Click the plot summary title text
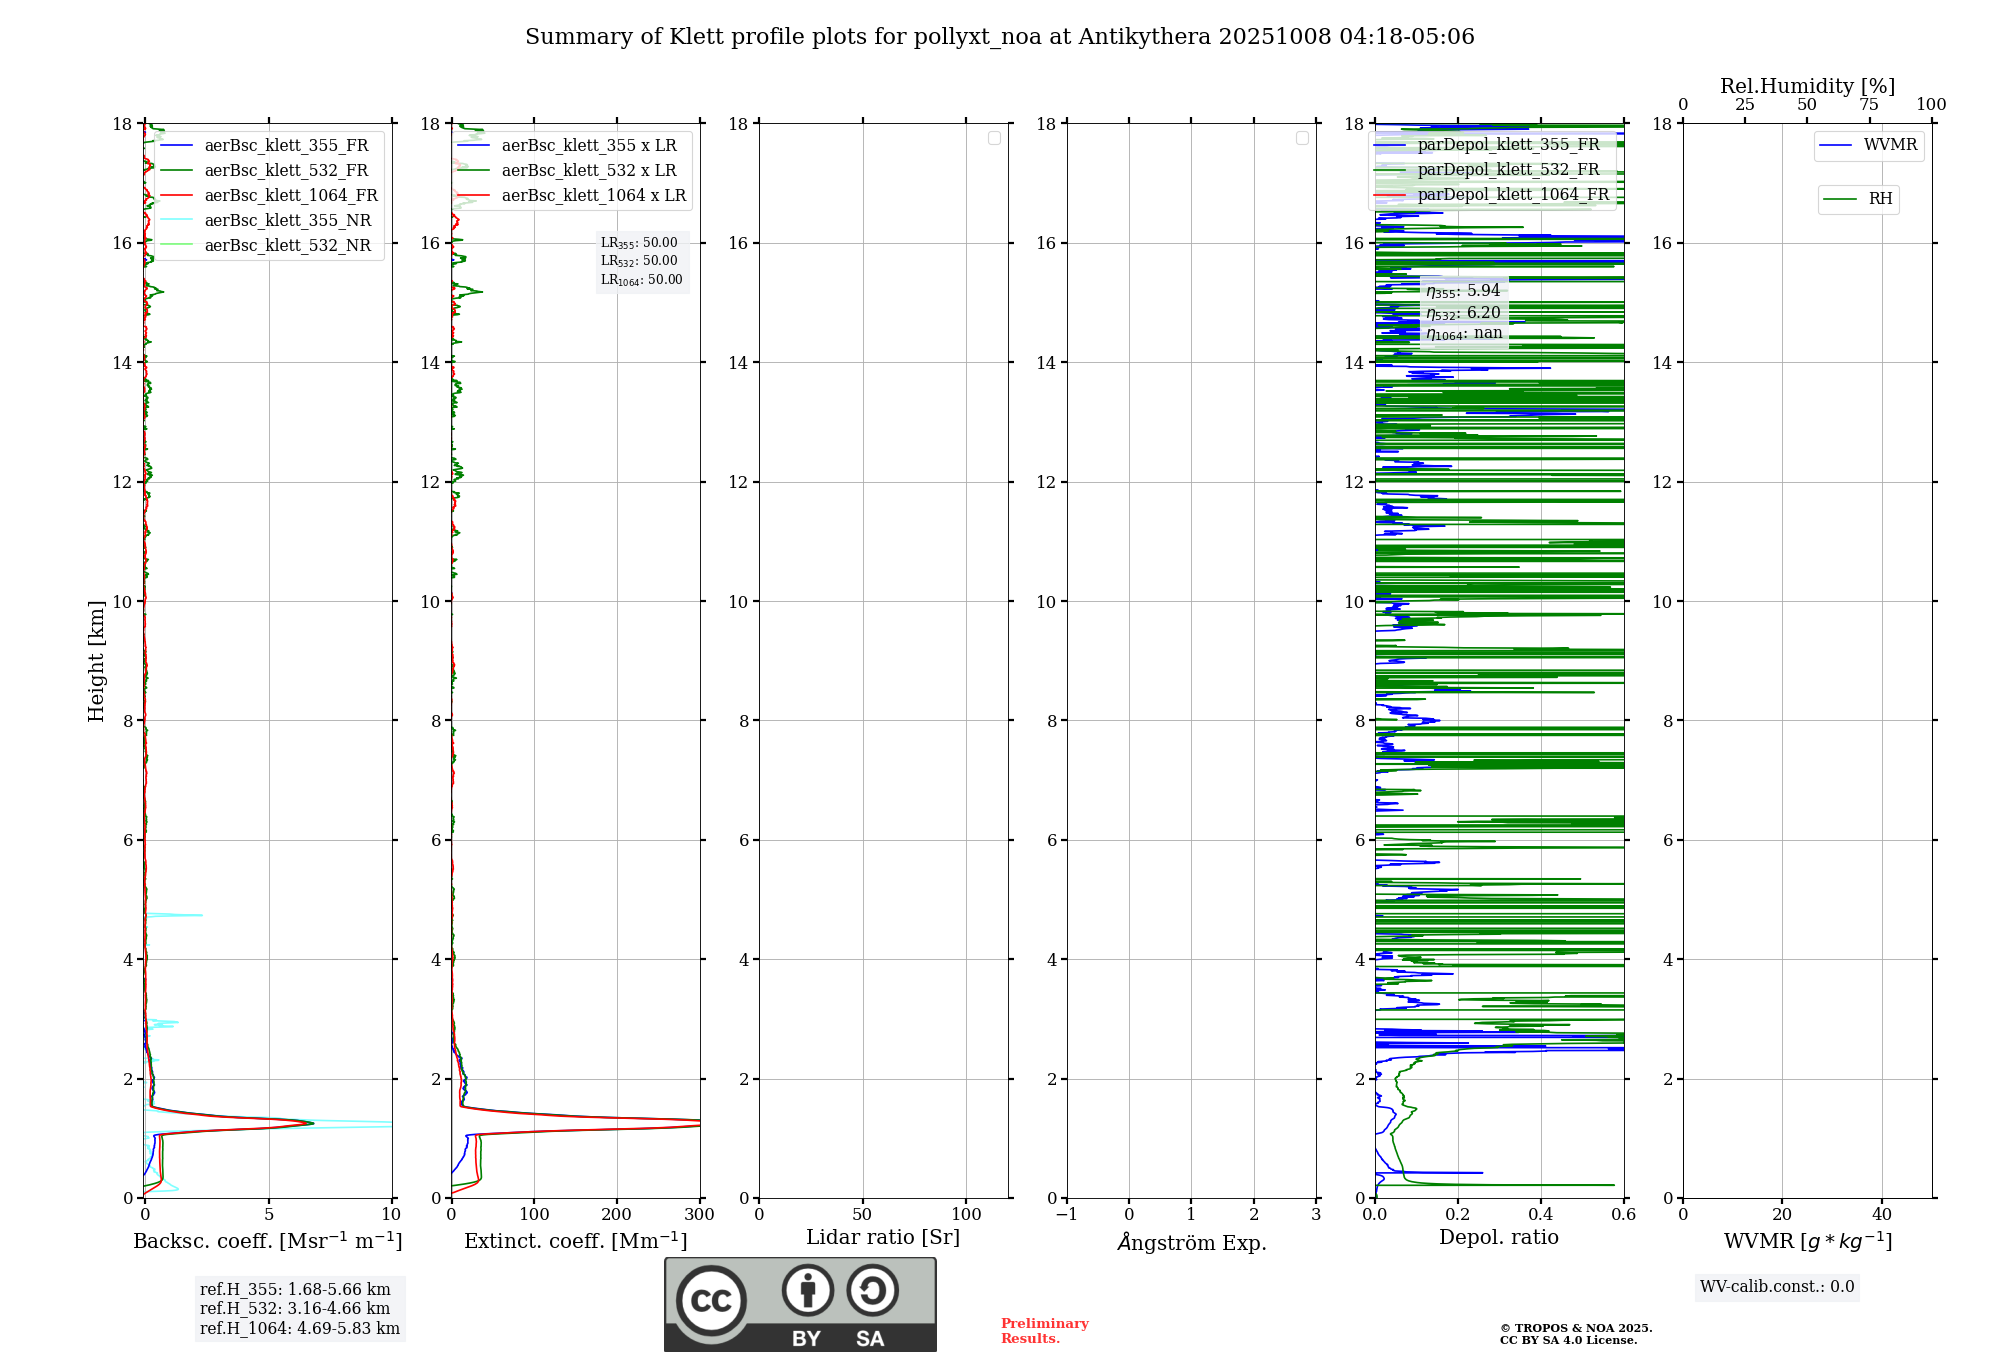 pos(999,37)
